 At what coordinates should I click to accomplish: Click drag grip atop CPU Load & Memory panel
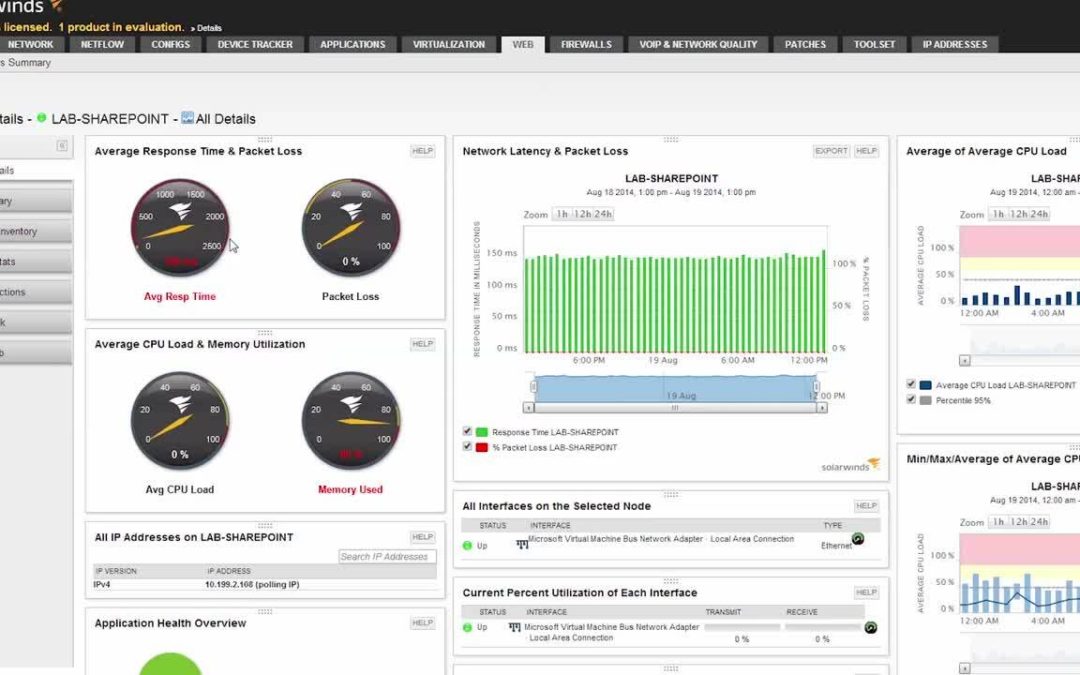tap(265, 333)
